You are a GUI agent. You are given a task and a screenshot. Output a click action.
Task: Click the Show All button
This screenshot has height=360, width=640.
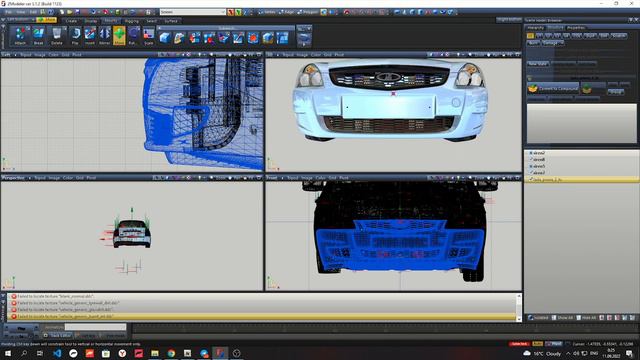[563, 318]
